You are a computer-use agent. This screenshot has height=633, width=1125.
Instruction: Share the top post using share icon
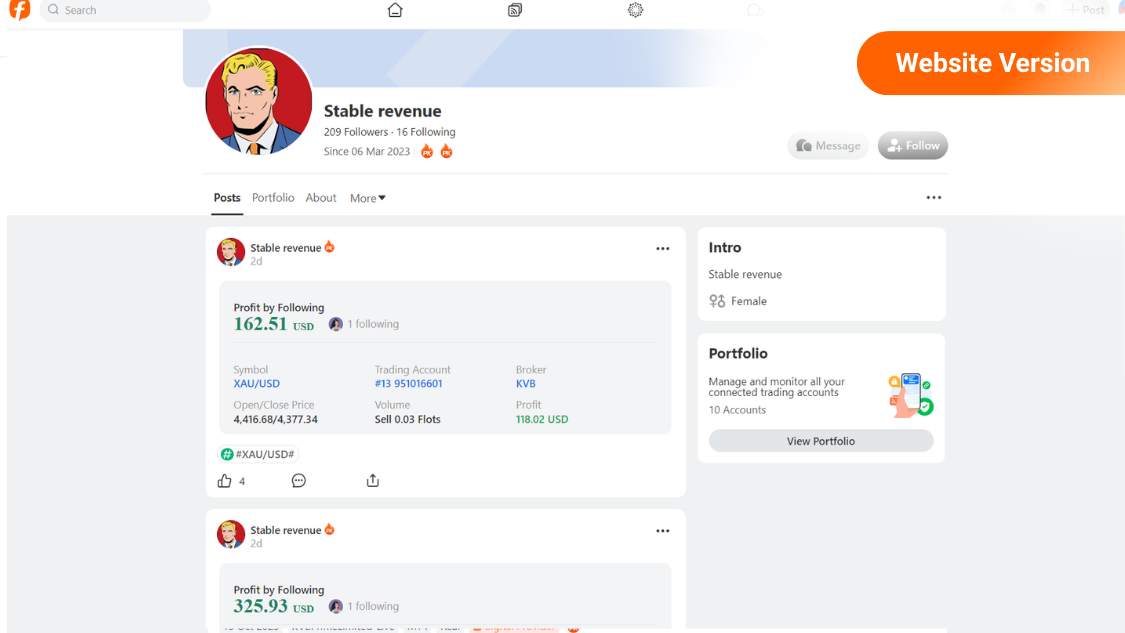point(372,480)
